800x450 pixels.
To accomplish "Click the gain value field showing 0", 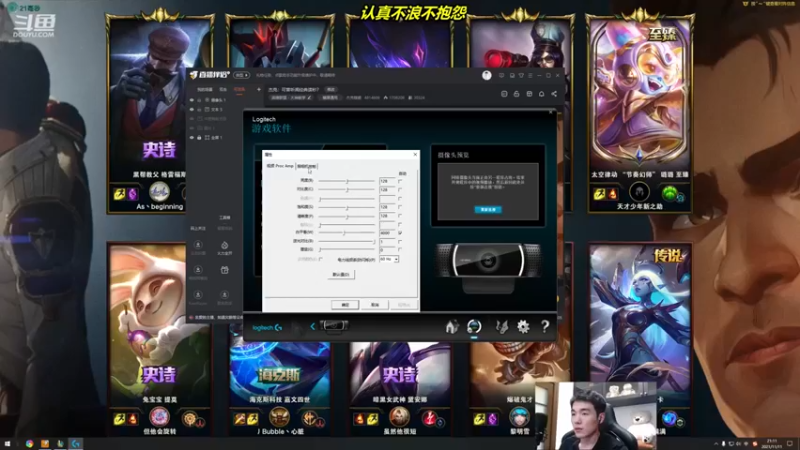I will [387, 249].
